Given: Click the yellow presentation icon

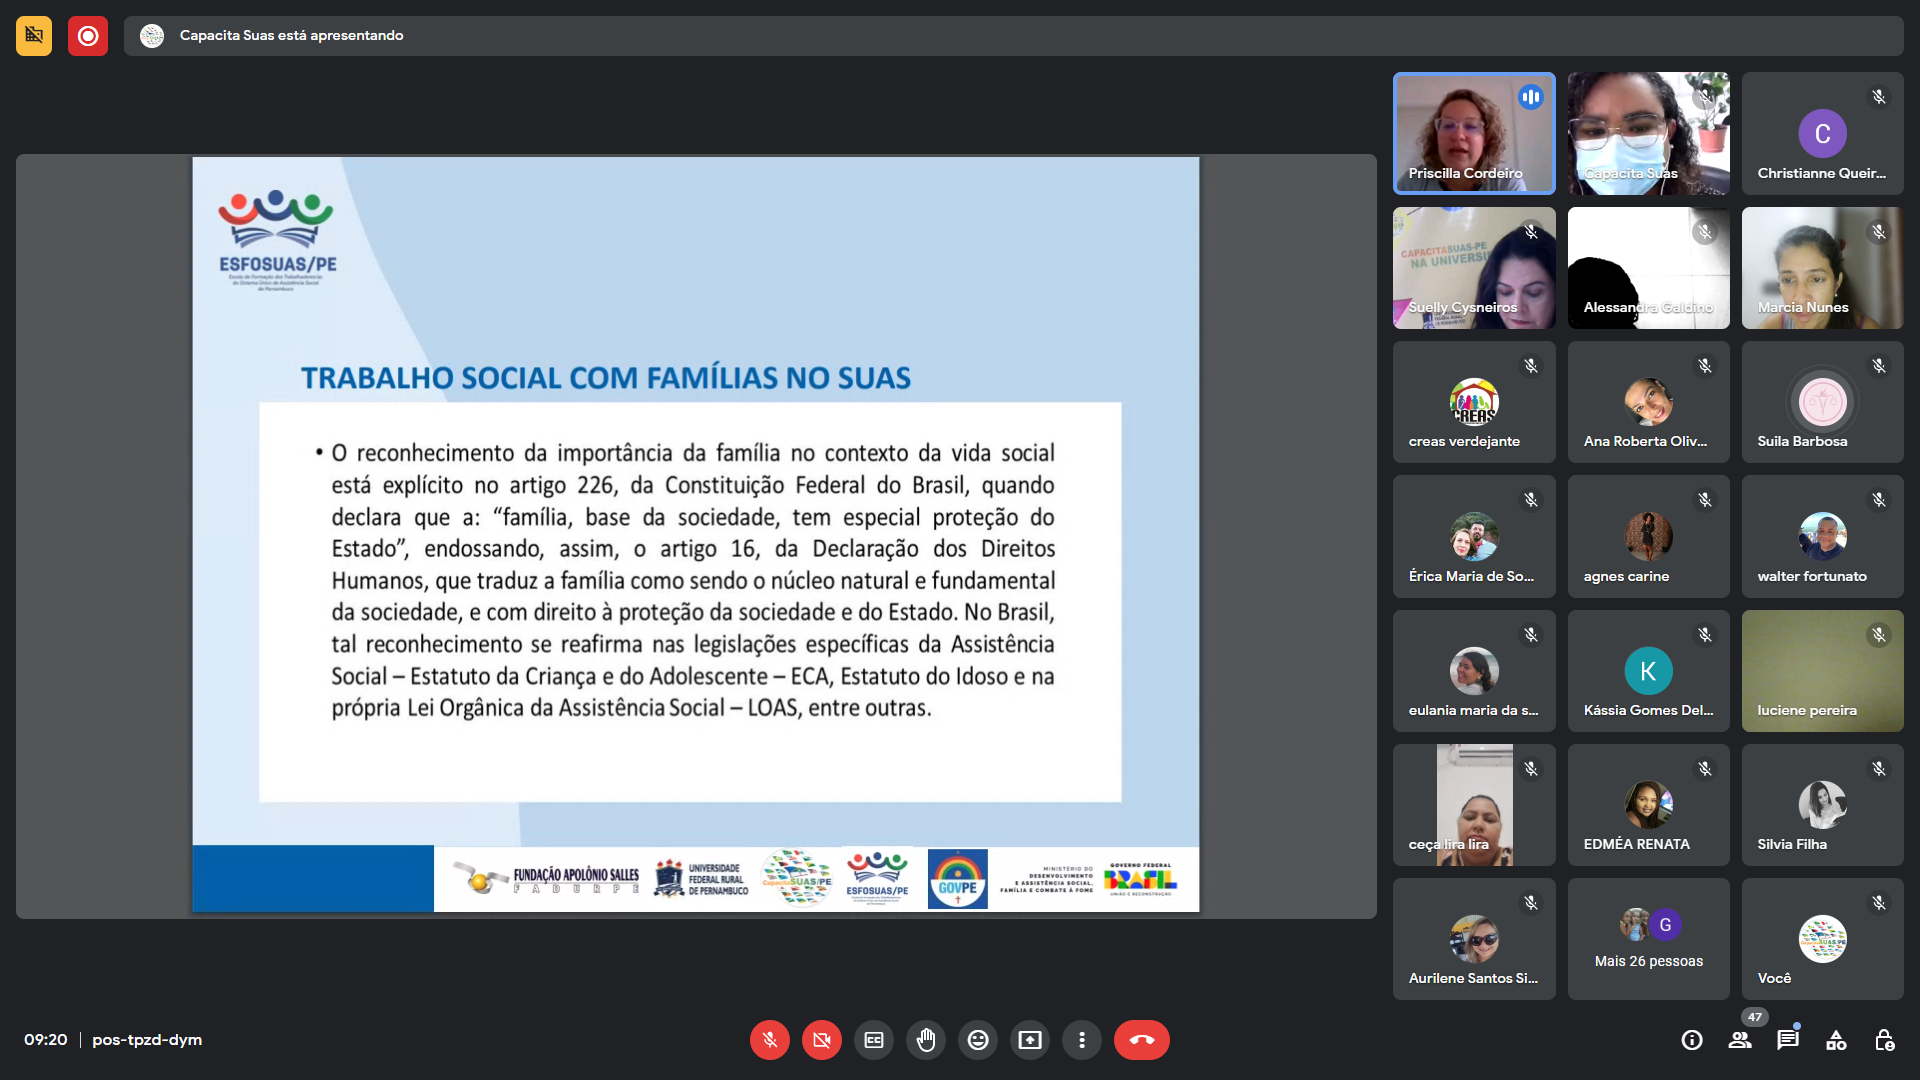Looking at the screenshot, I should pos(34,36).
